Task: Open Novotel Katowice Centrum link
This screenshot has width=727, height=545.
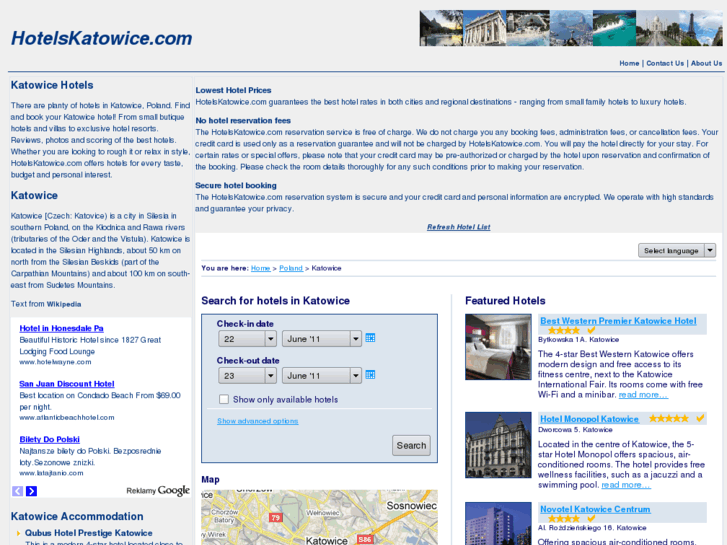Action: [595, 509]
